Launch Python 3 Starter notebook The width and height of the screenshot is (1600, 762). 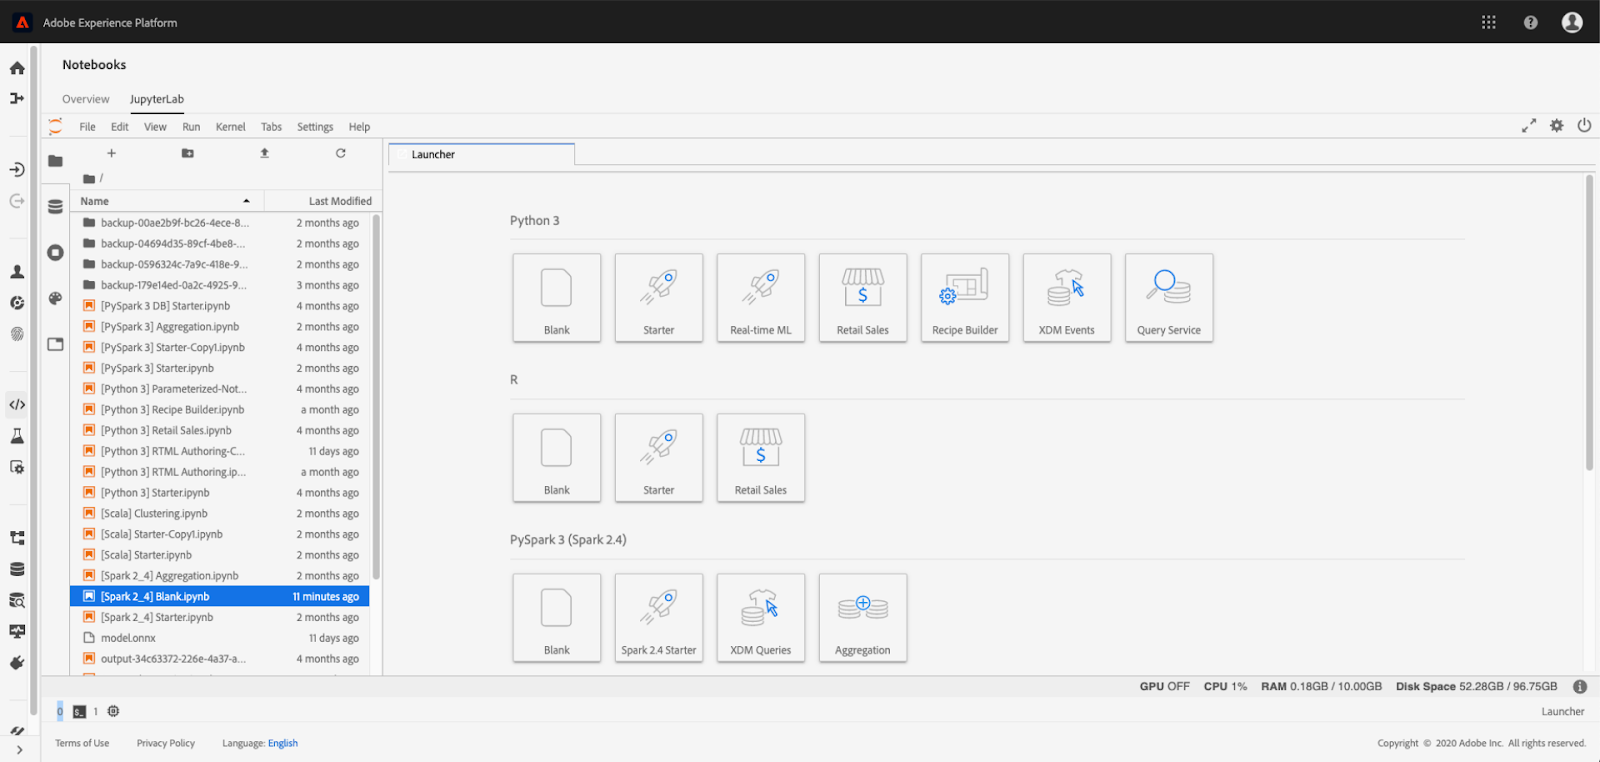(659, 298)
